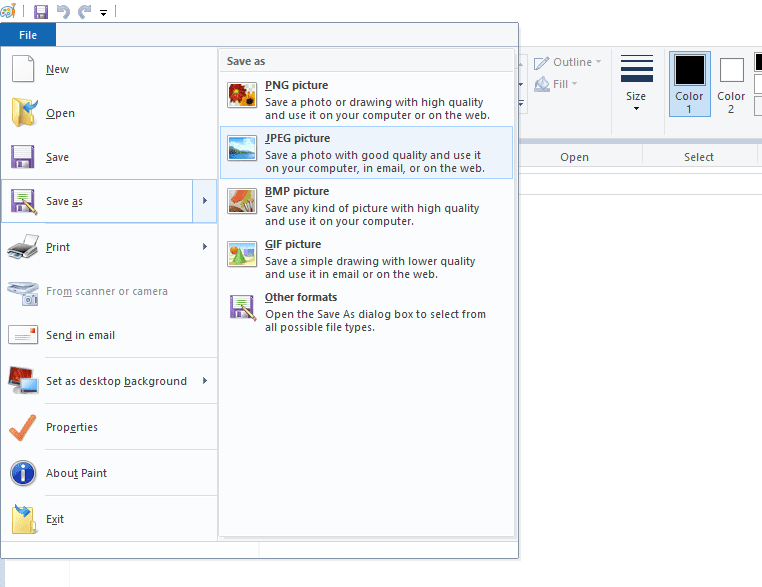Click the Paint application icon in title bar

click(8, 11)
